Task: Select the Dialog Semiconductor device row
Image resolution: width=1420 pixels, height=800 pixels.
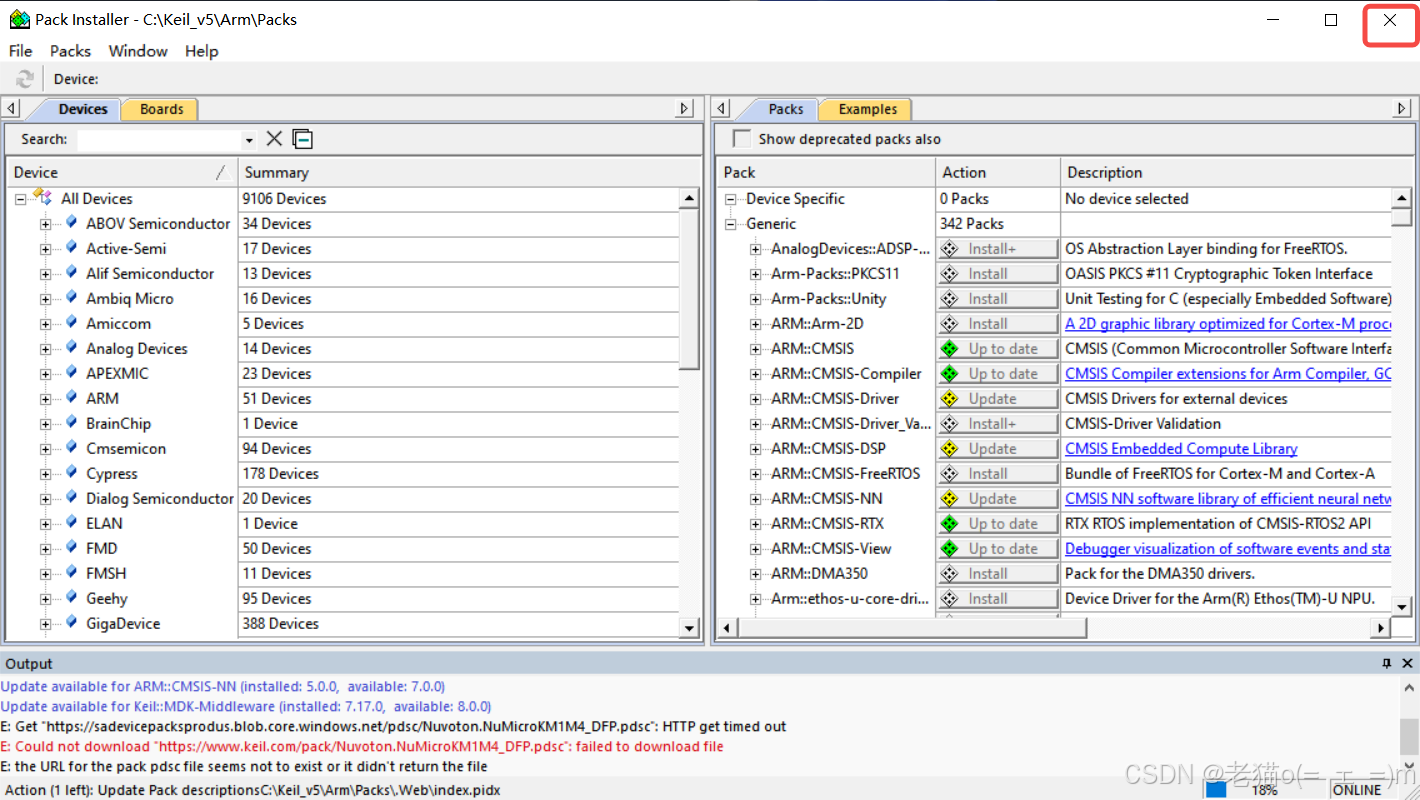Action: click(x=343, y=498)
